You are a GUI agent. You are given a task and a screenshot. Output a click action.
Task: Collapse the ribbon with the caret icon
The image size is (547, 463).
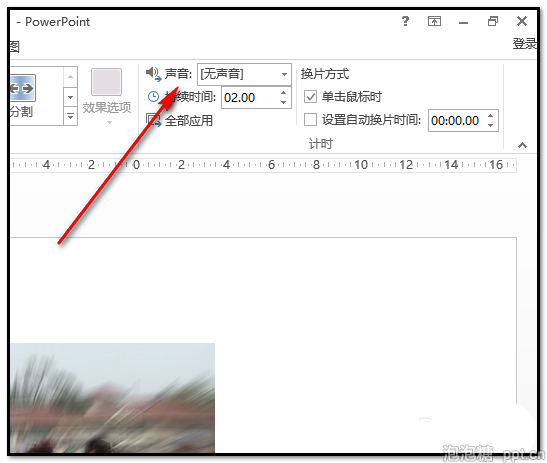click(522, 145)
